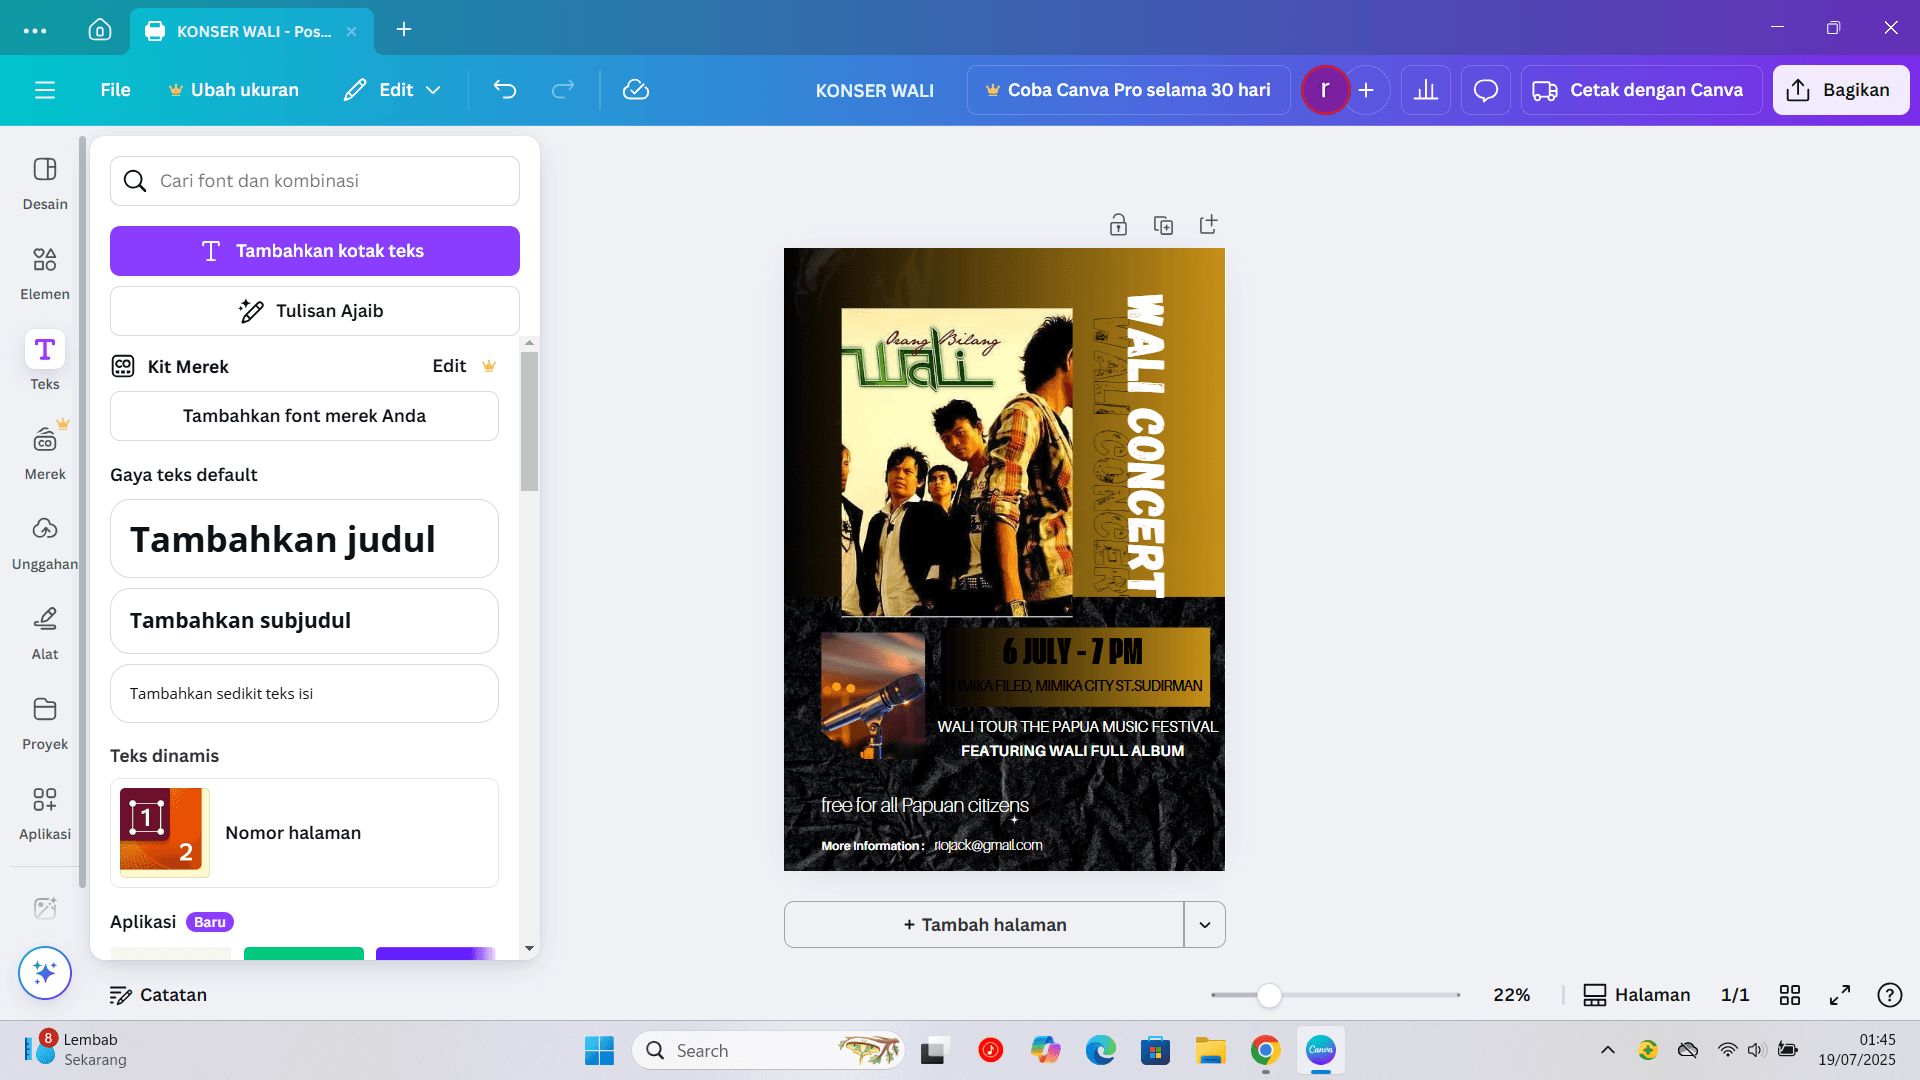Open Ubah ukuran resize menu
The width and height of the screenshot is (1920, 1080).
coord(233,90)
